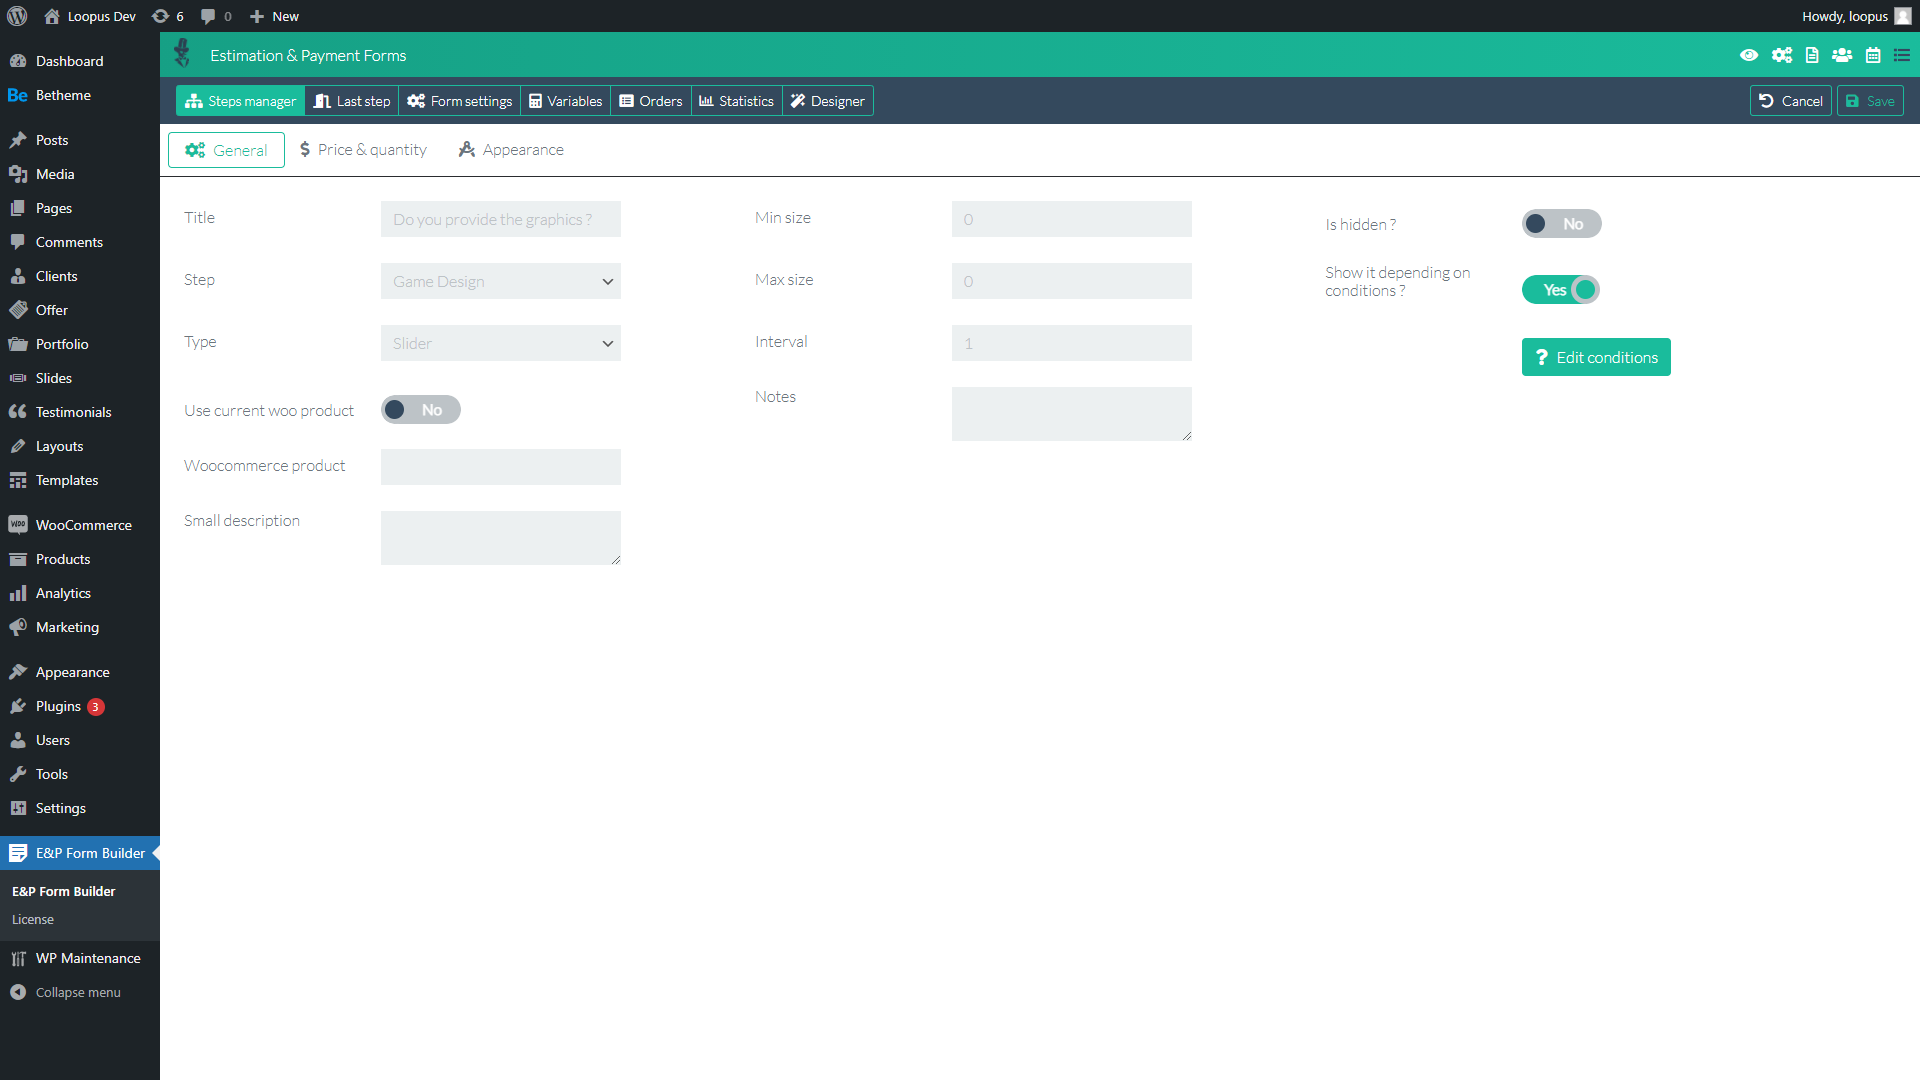This screenshot has width=1920, height=1080.
Task: Click the Interval input field
Action: click(1071, 343)
